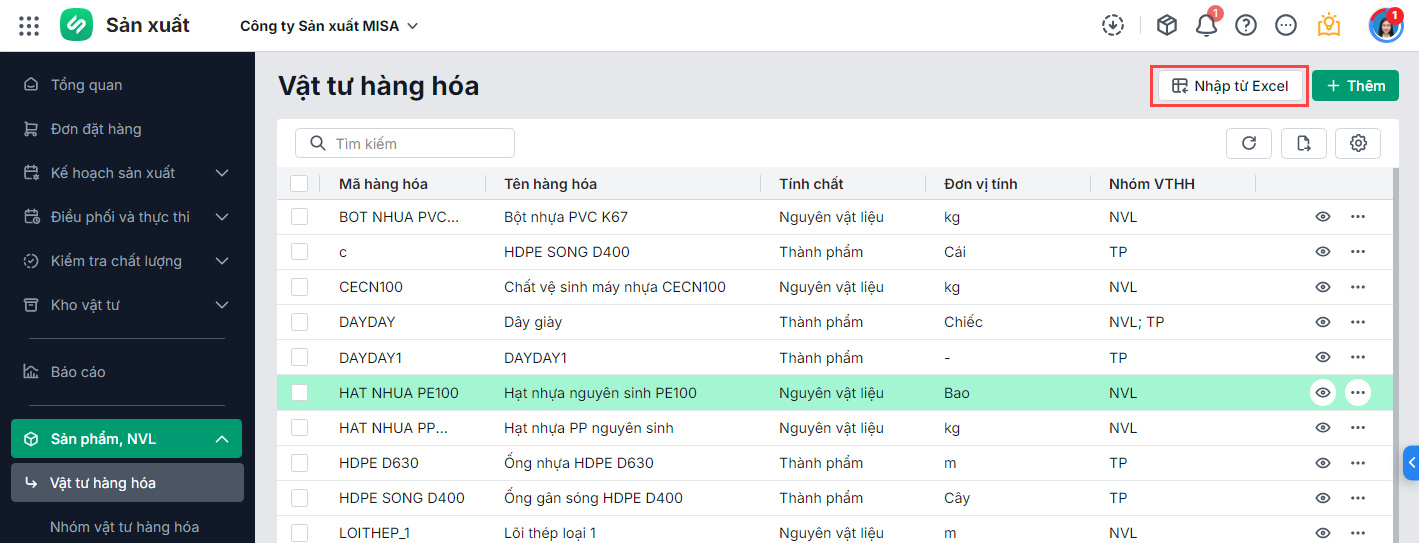Open the Công ty Sản xuất MISA dropdown

329,26
